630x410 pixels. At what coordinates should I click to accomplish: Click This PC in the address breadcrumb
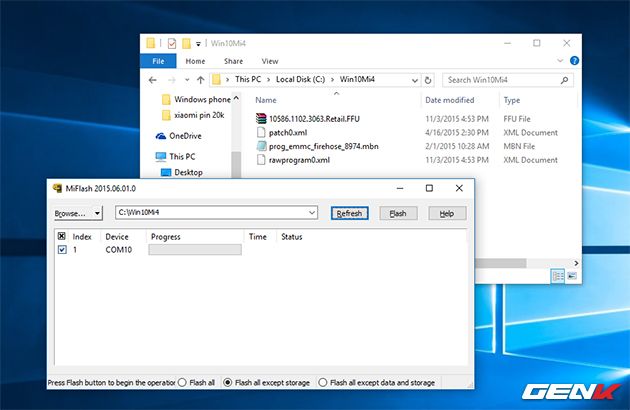click(248, 79)
